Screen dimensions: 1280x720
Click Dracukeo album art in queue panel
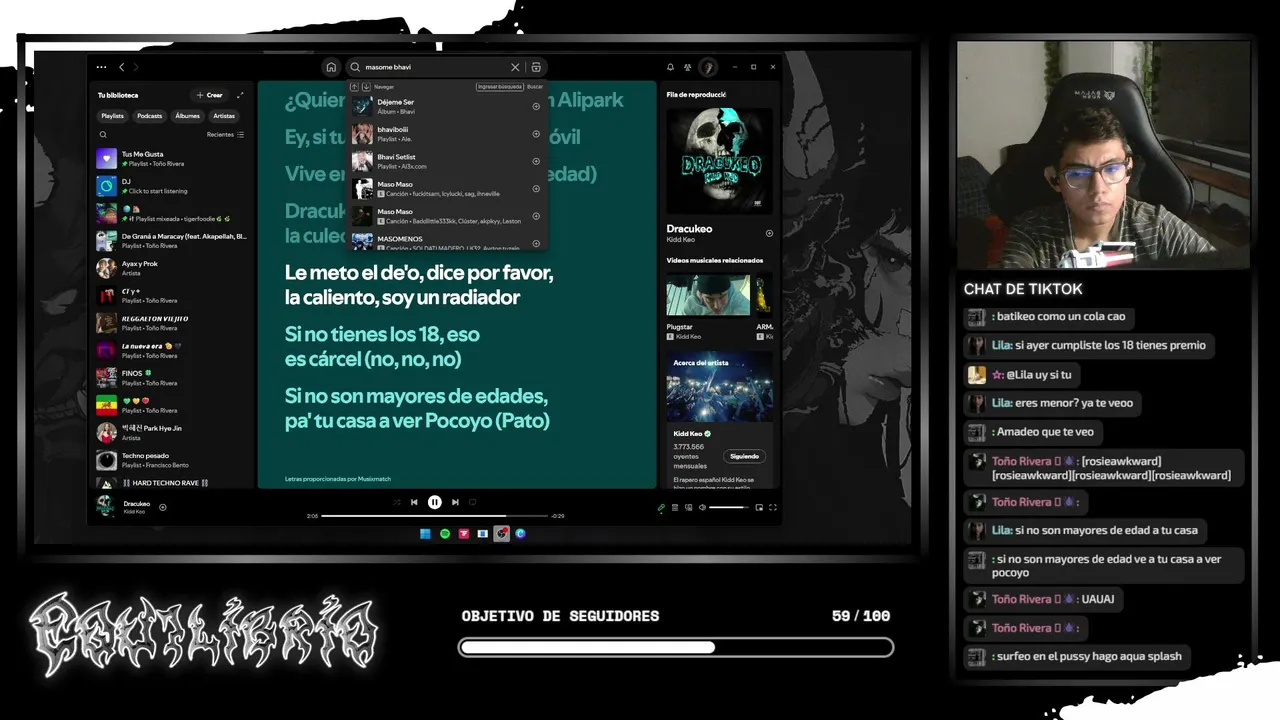click(719, 160)
